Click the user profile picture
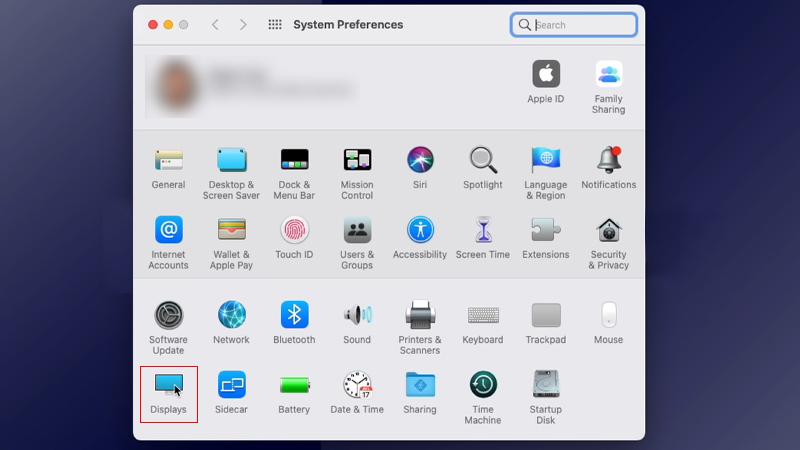 (176, 86)
